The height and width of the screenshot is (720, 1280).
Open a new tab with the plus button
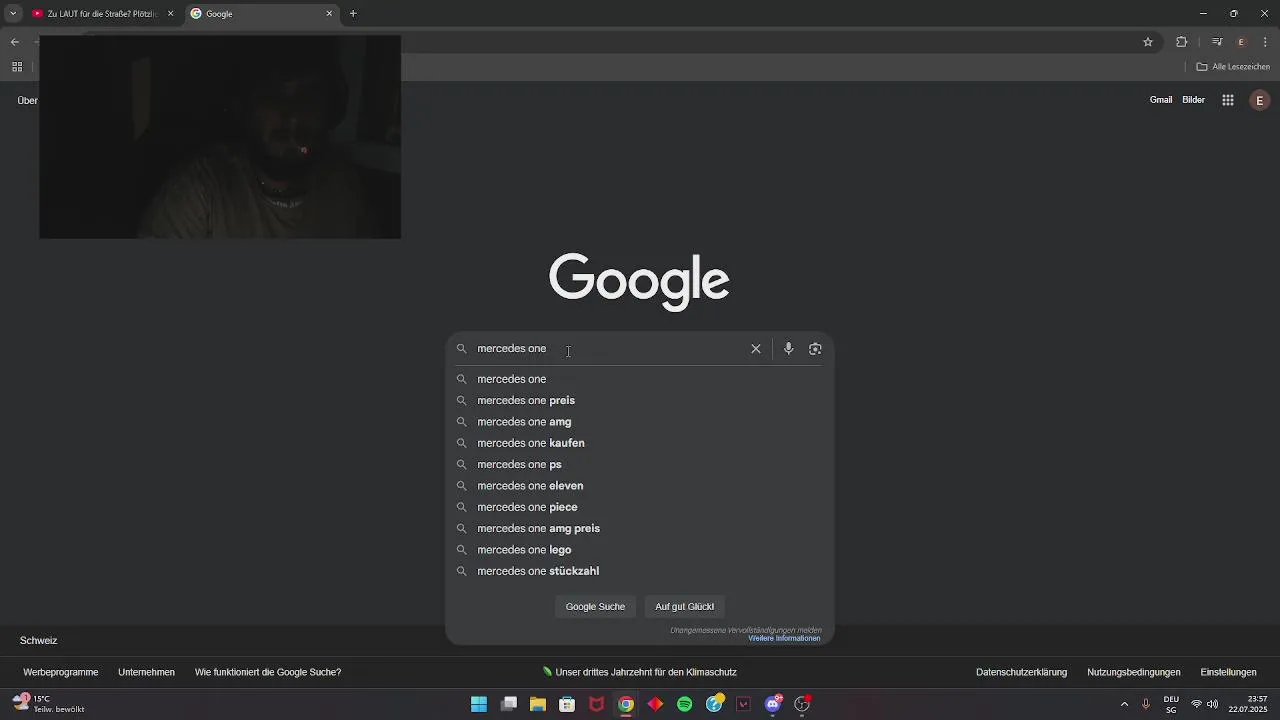click(x=353, y=14)
